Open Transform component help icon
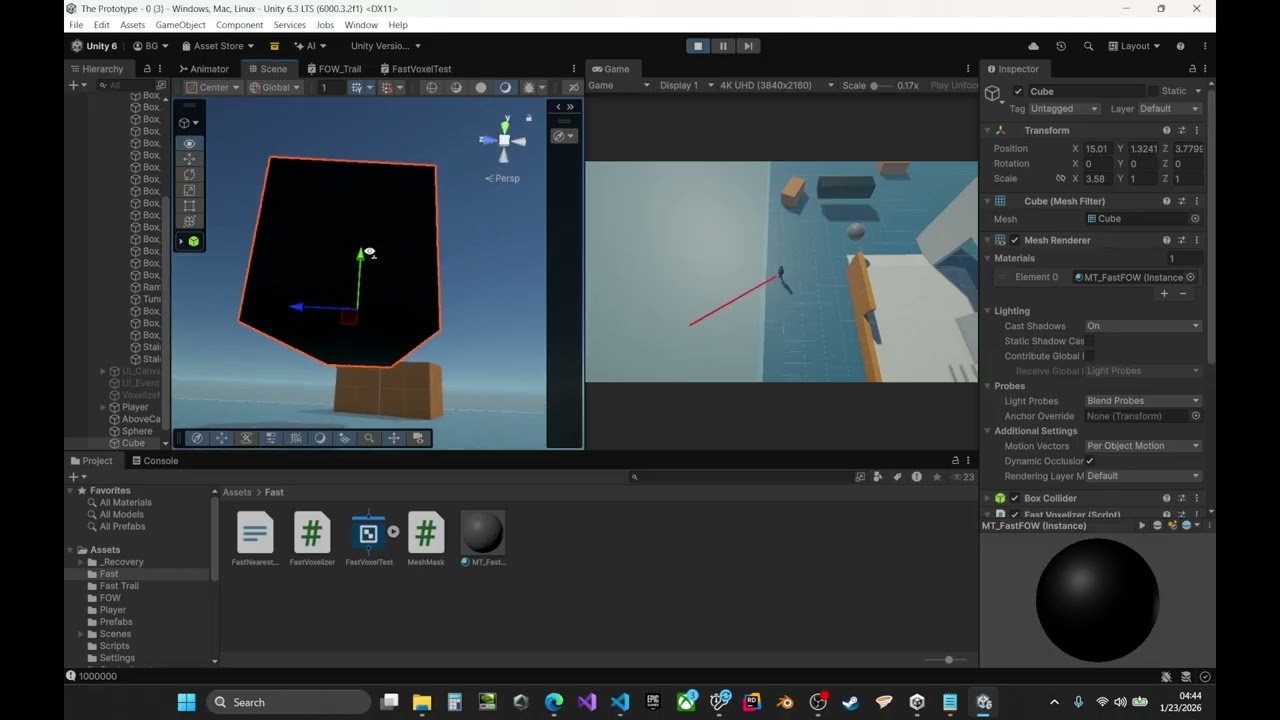 1166,130
